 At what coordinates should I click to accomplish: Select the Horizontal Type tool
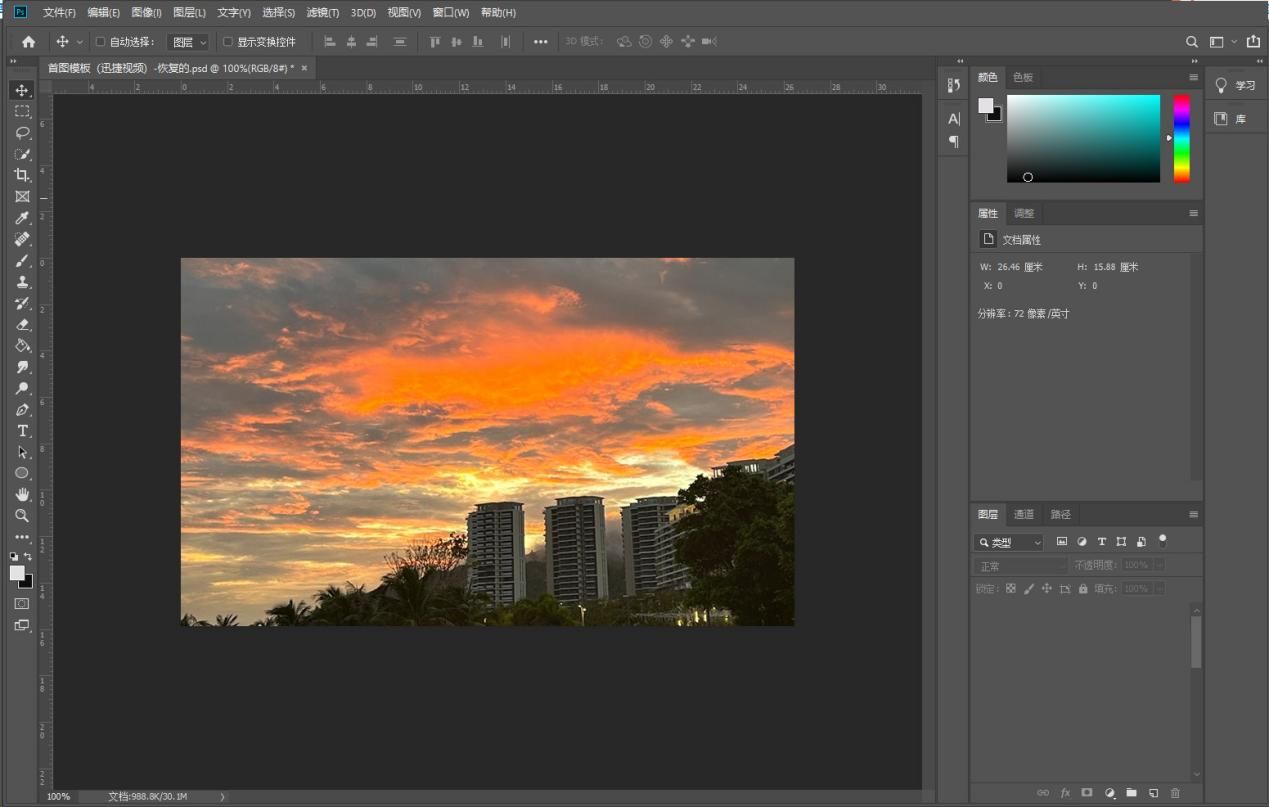[22, 431]
